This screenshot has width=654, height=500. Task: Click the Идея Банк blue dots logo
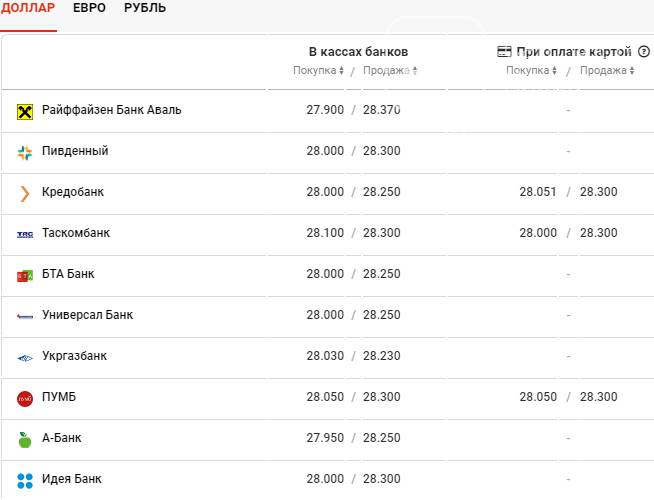25,481
